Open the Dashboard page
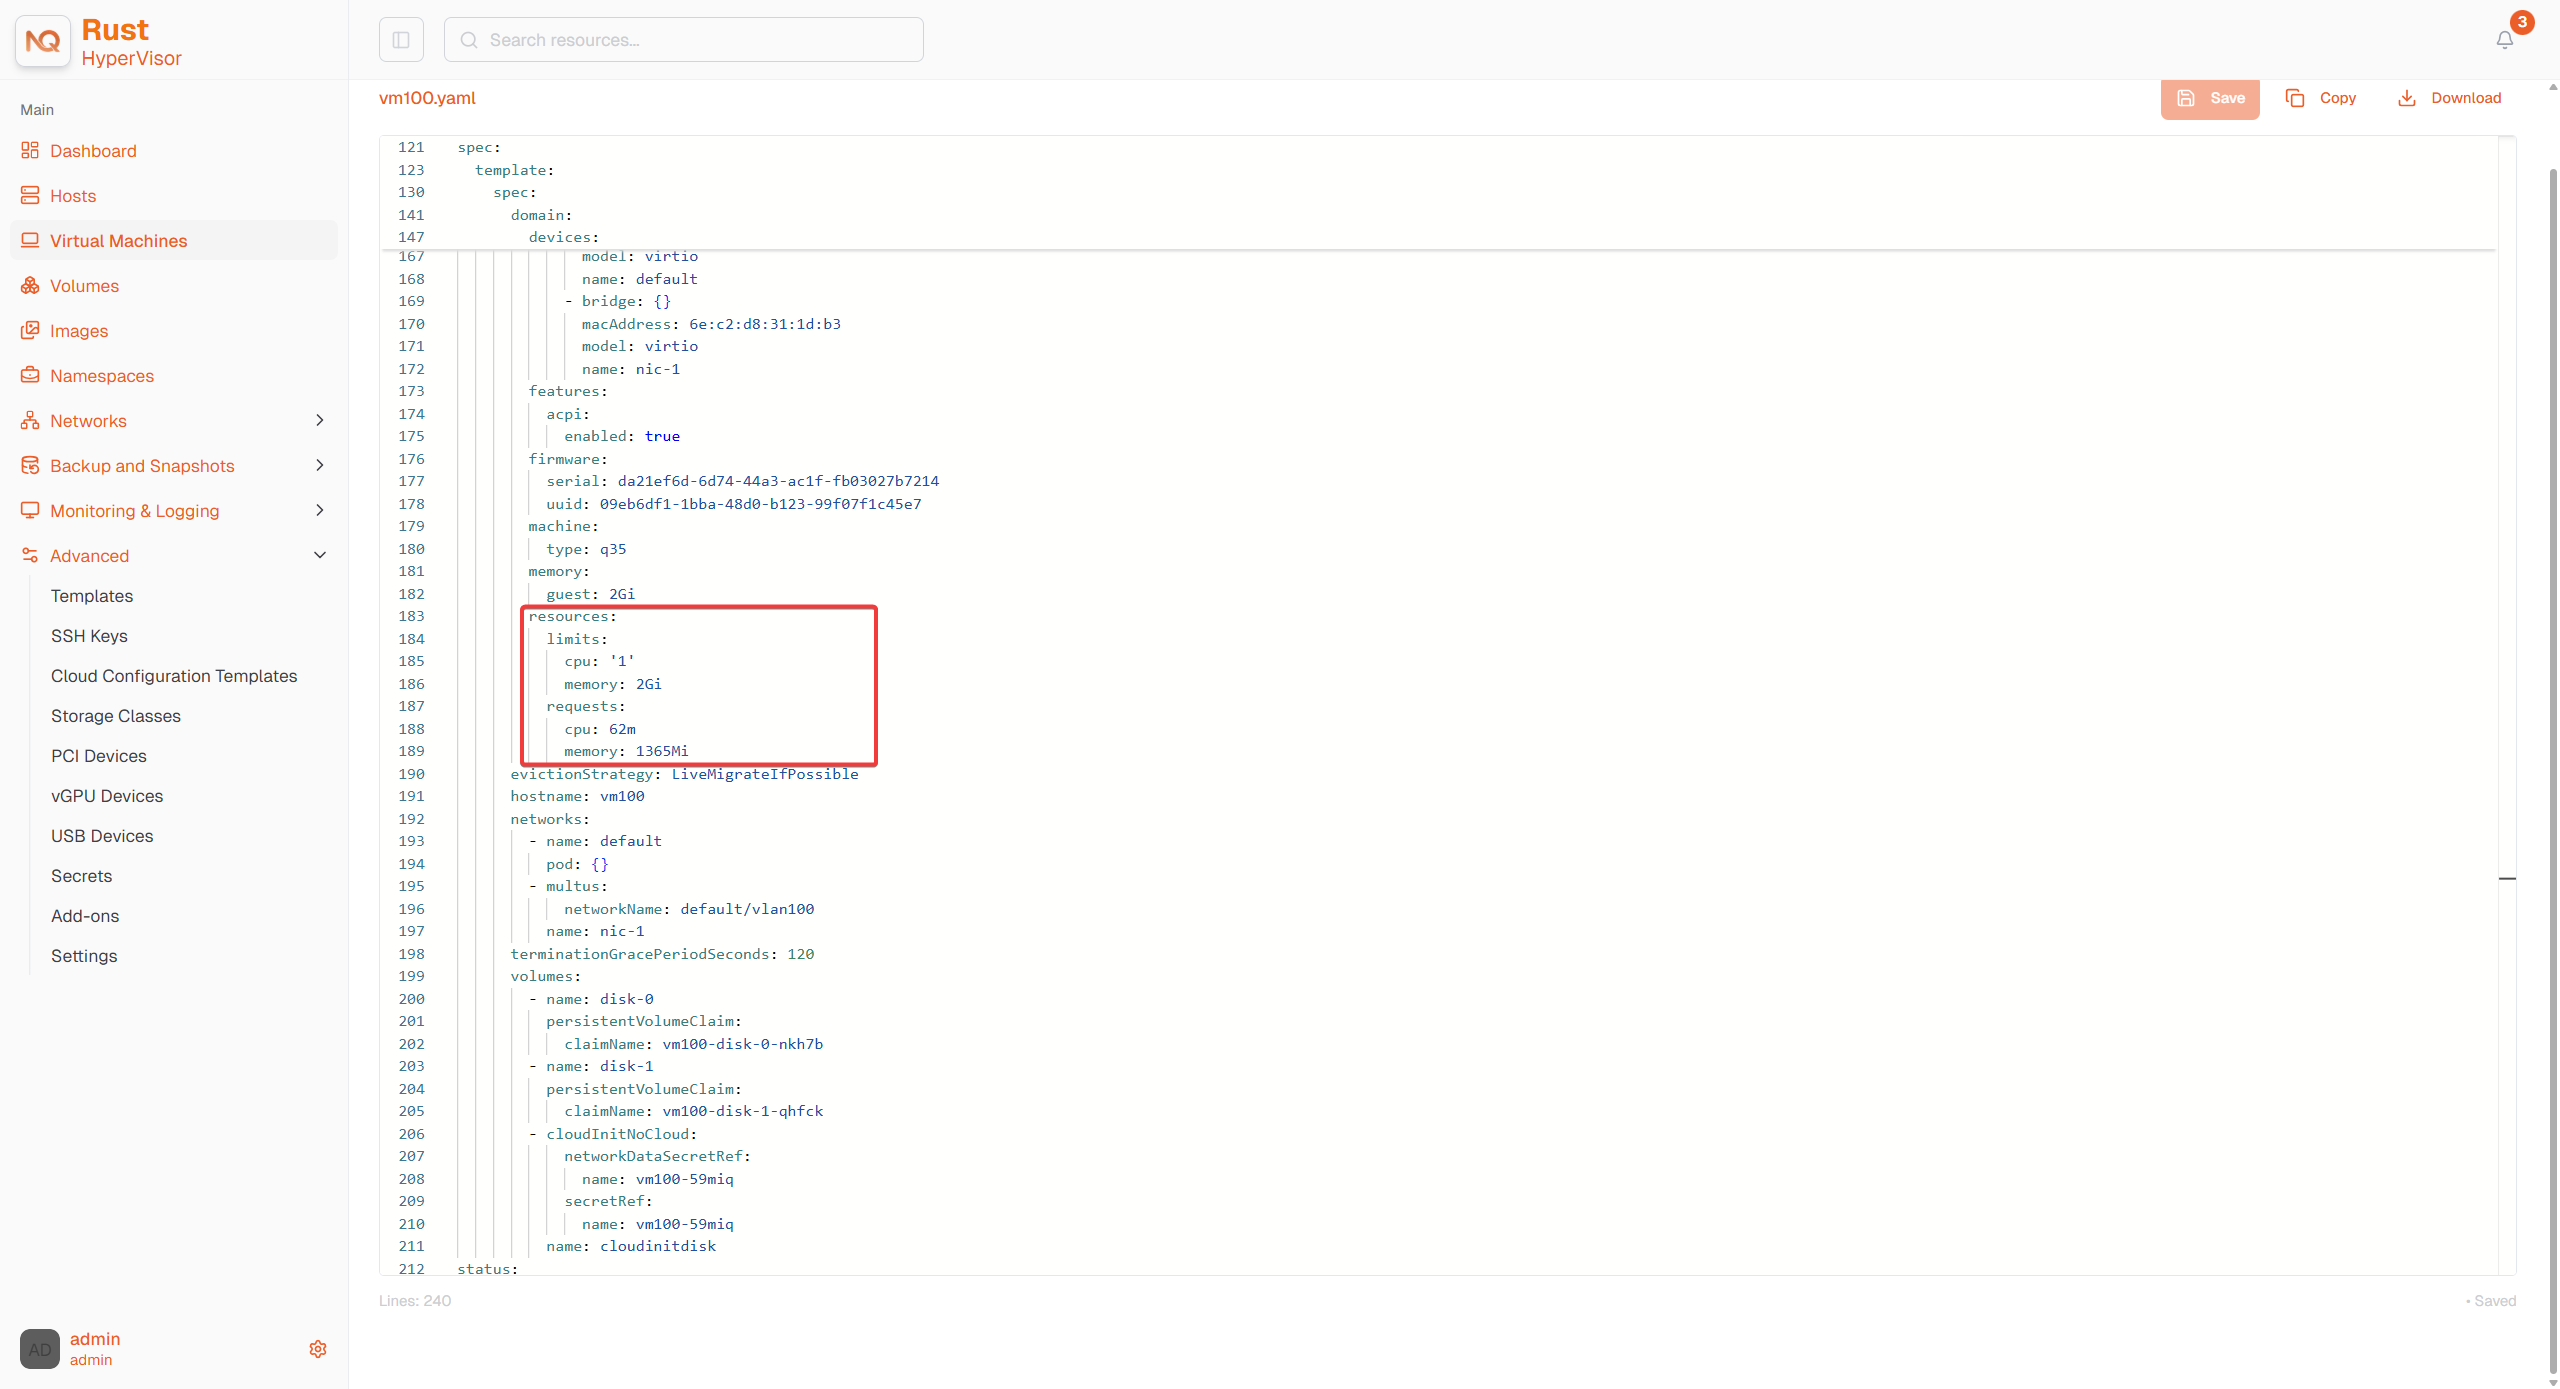This screenshot has height=1389, width=2560. [x=173, y=150]
